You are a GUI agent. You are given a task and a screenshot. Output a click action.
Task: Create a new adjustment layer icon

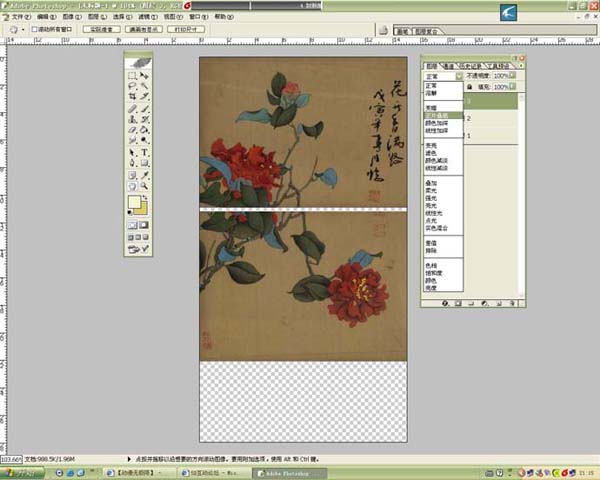pyautogui.click(x=484, y=303)
